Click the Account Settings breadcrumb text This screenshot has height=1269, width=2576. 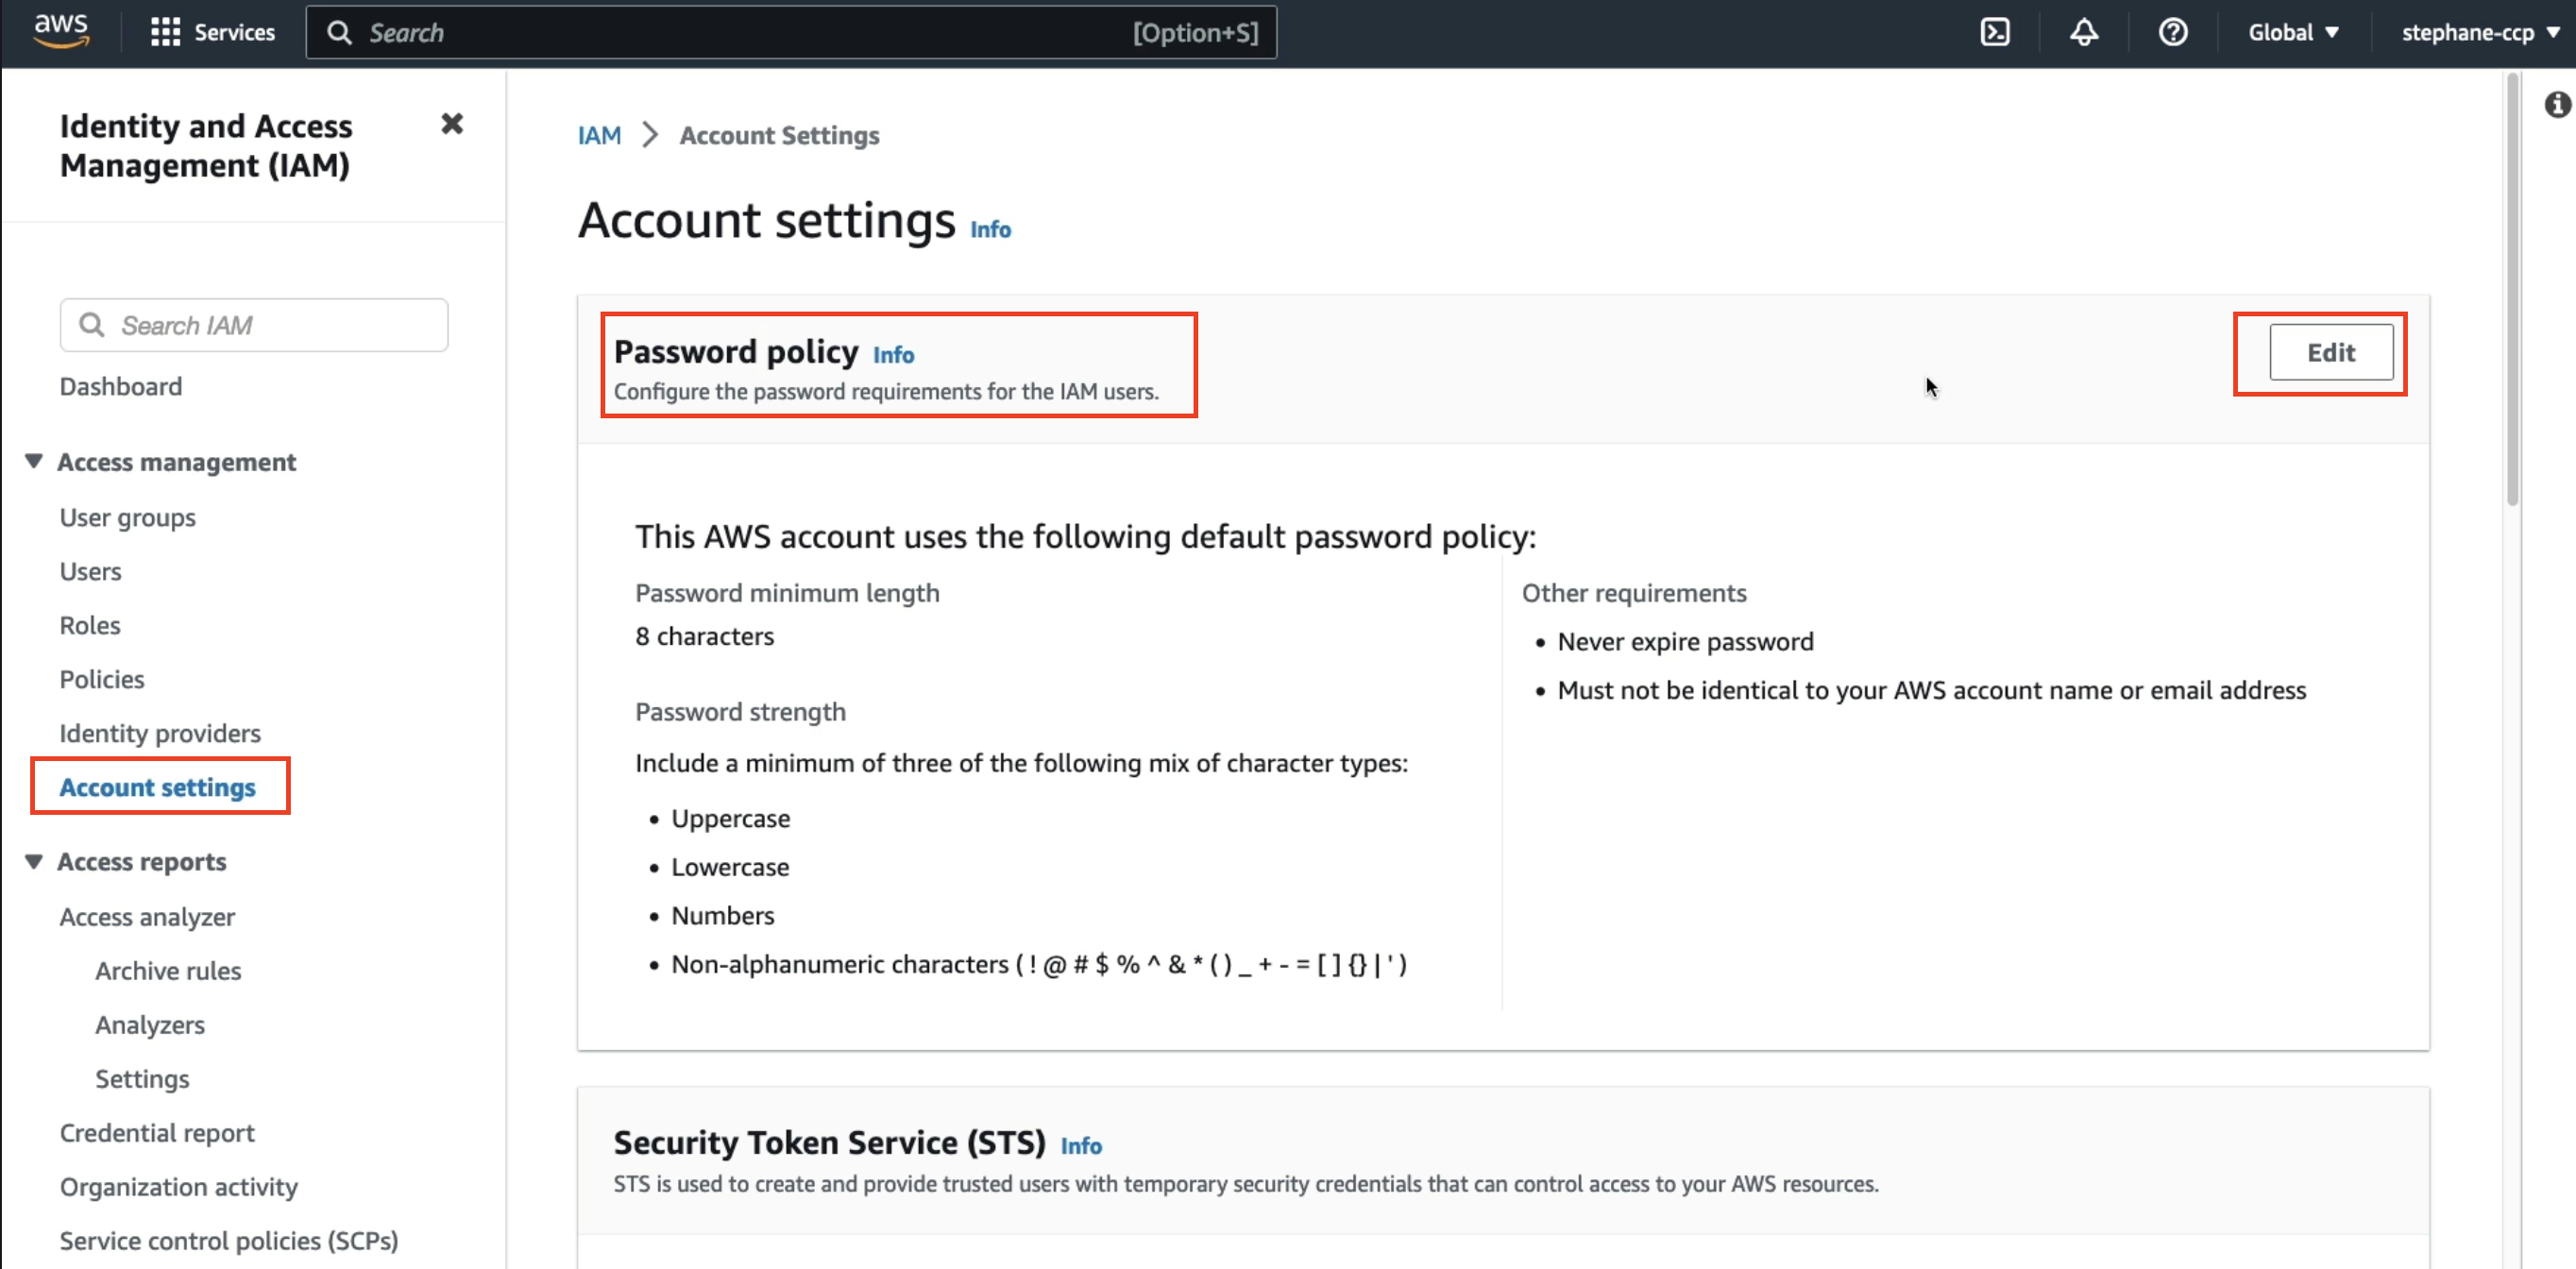[x=779, y=135]
